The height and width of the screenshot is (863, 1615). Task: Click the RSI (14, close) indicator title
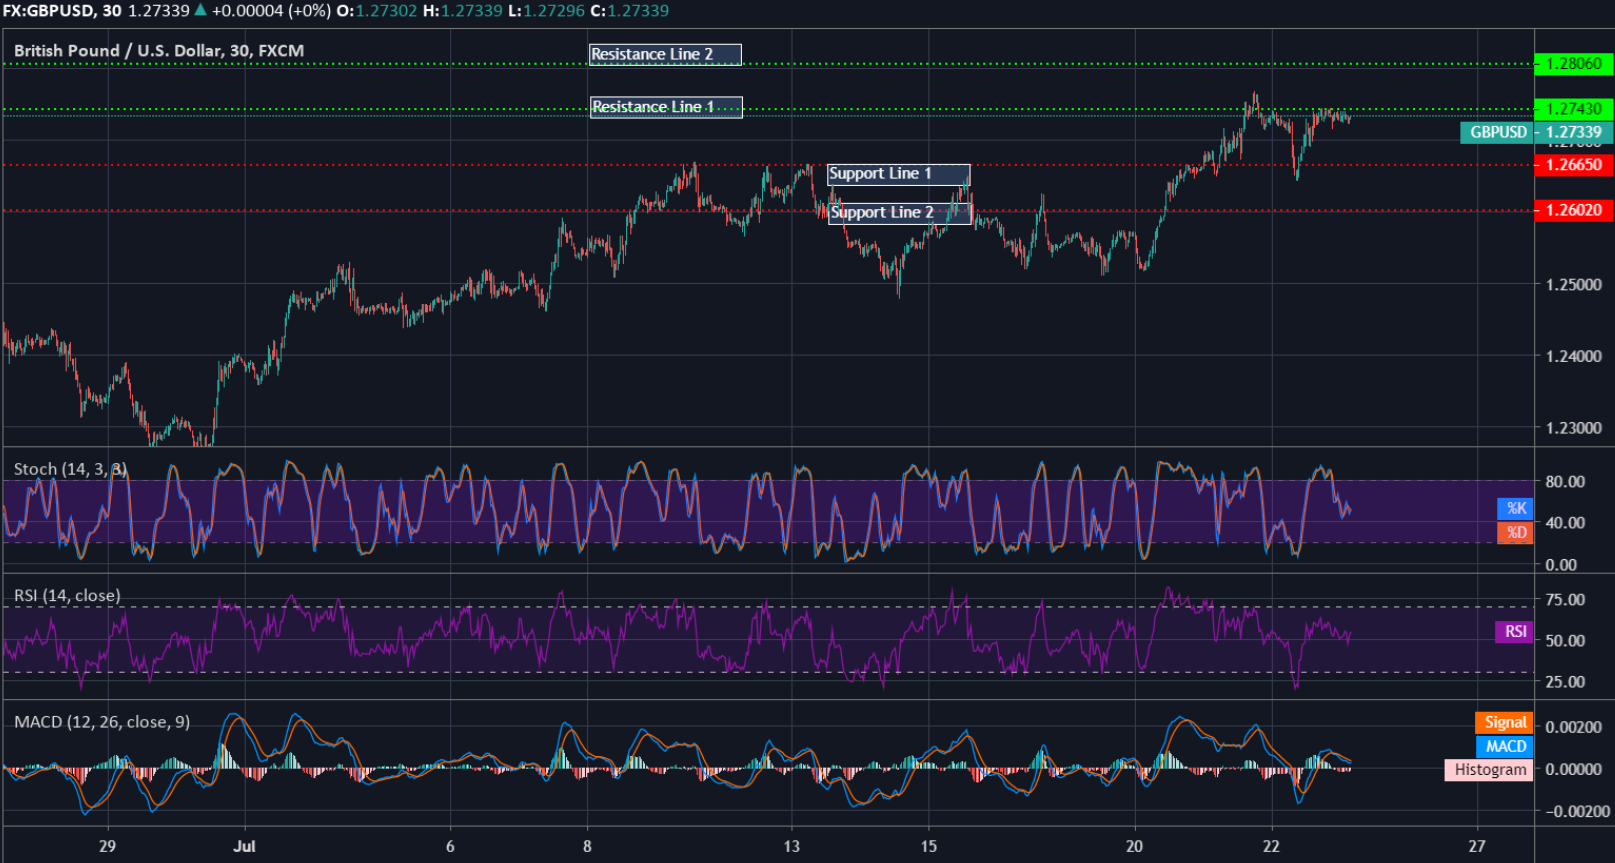click(67, 595)
